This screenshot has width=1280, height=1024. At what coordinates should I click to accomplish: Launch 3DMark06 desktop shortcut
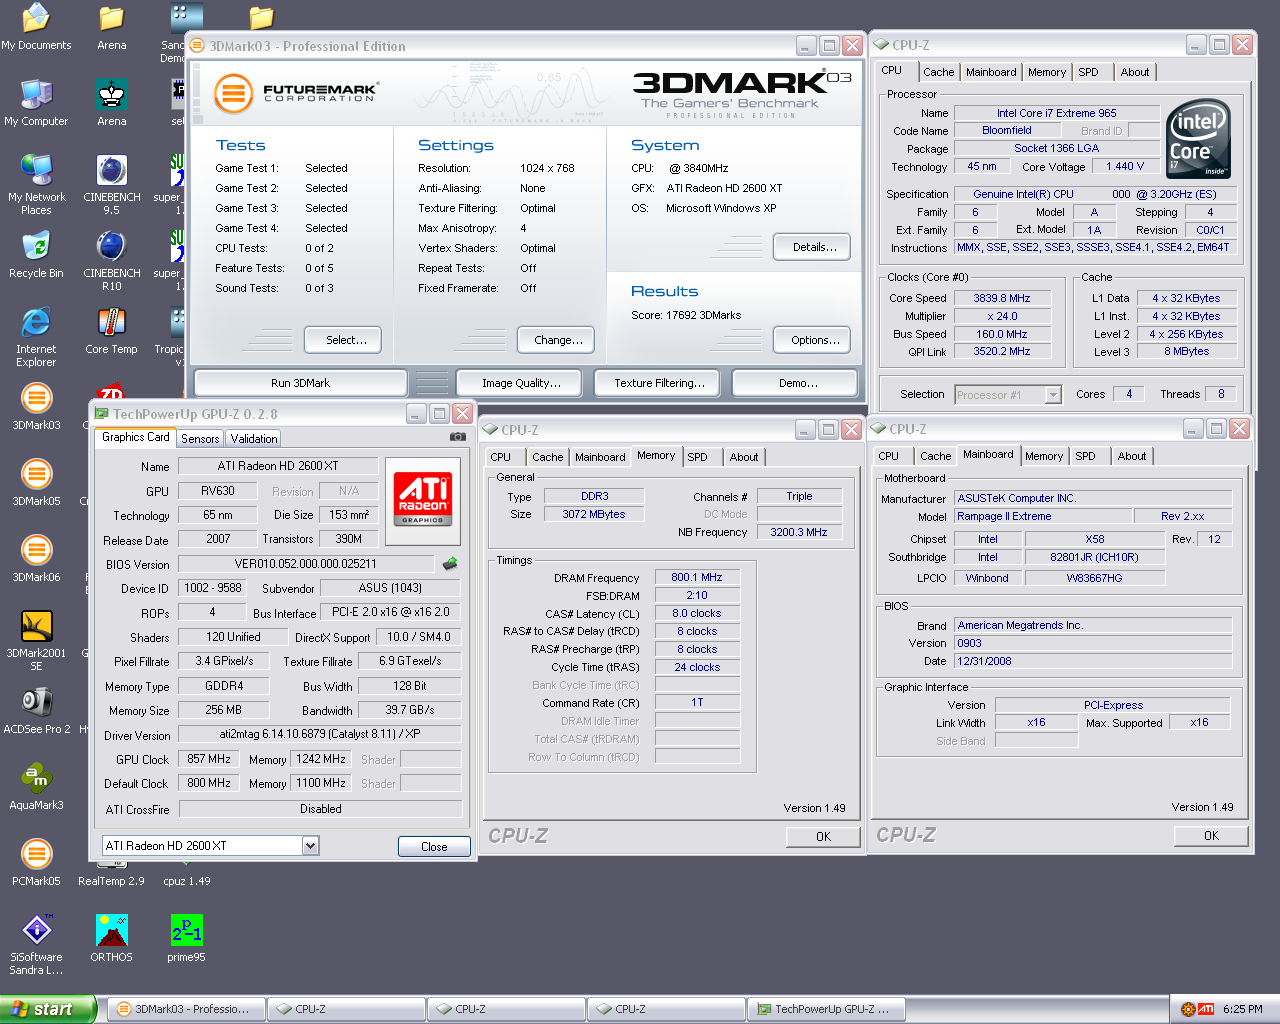pos(36,559)
